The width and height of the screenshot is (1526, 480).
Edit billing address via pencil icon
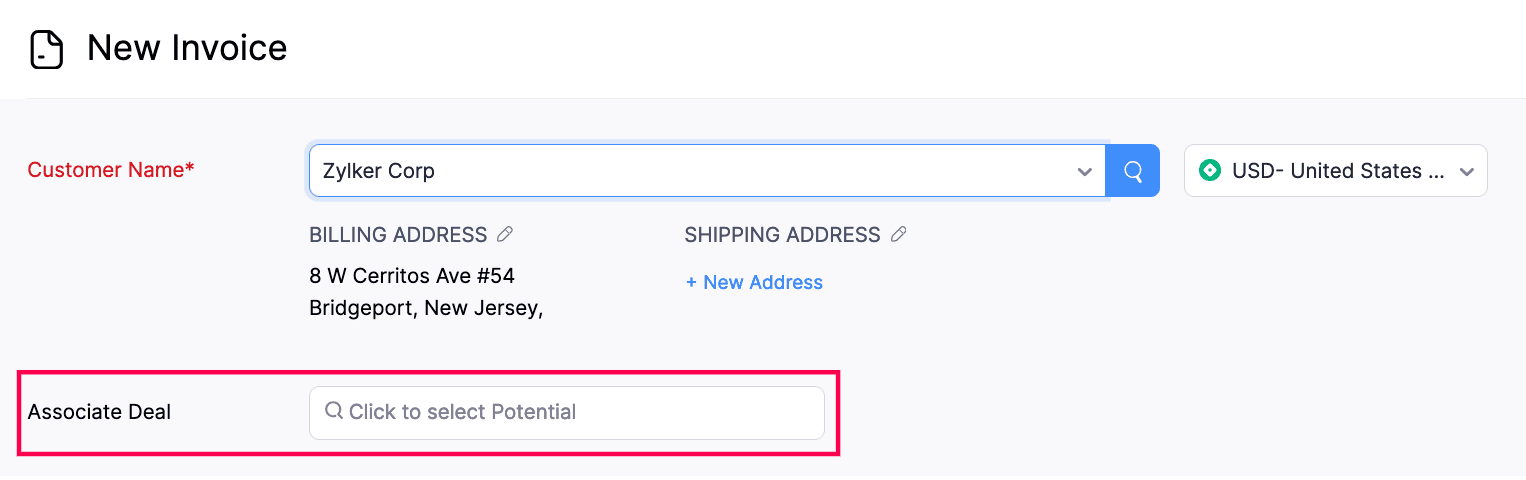coord(505,235)
